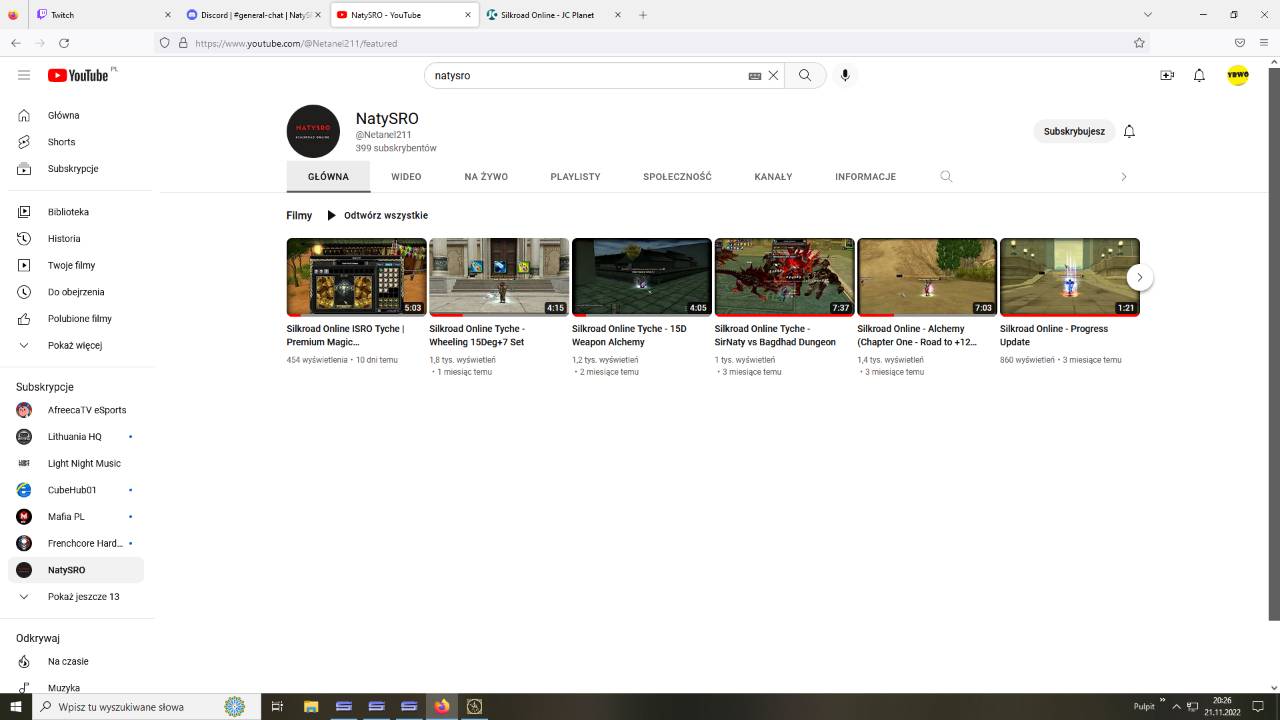
Task: Open Lithuania HQ subscription
Action: [76, 437]
